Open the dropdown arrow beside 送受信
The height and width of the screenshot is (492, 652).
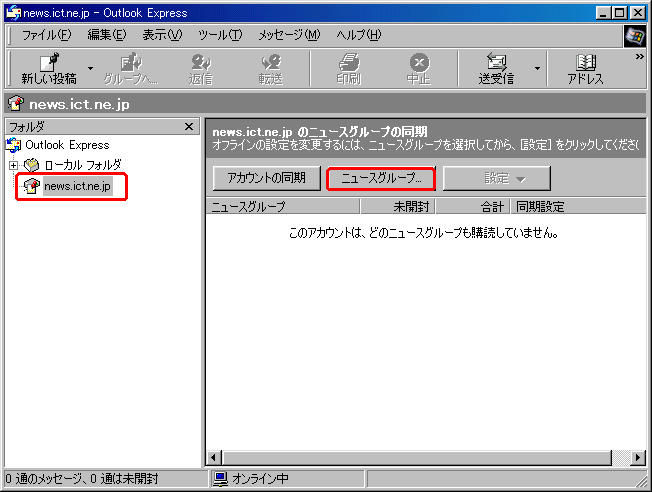click(x=537, y=69)
